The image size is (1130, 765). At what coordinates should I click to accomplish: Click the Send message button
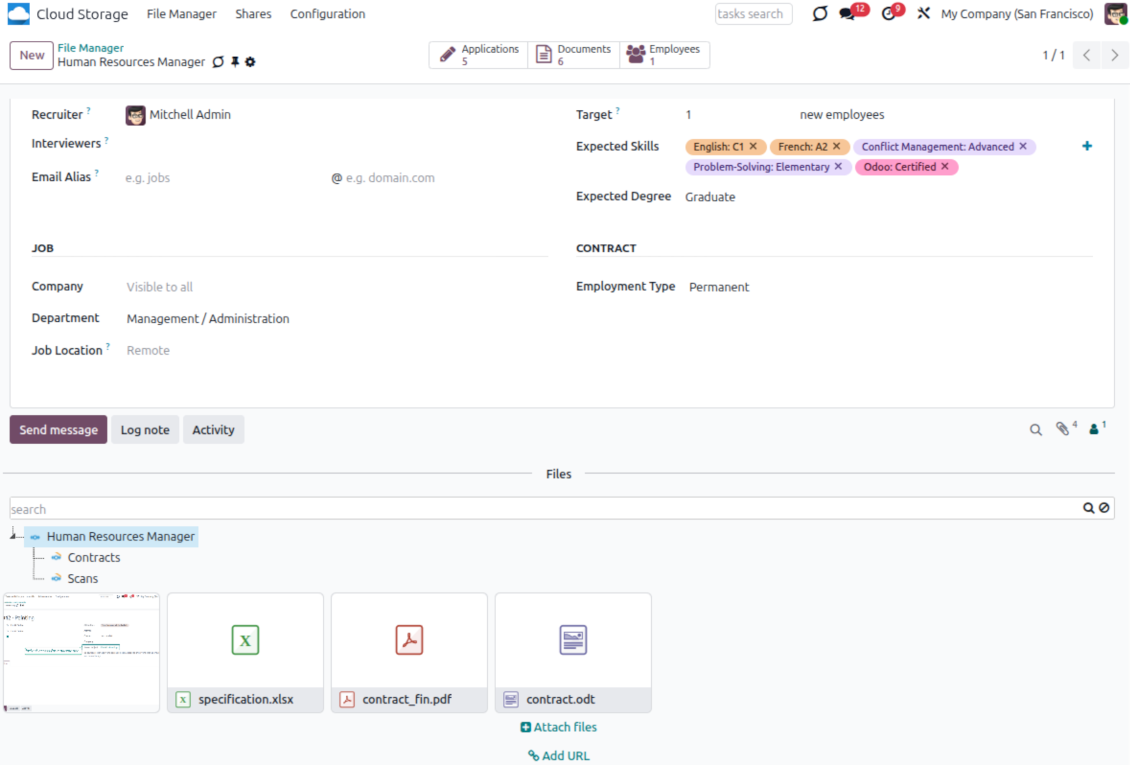(58, 430)
